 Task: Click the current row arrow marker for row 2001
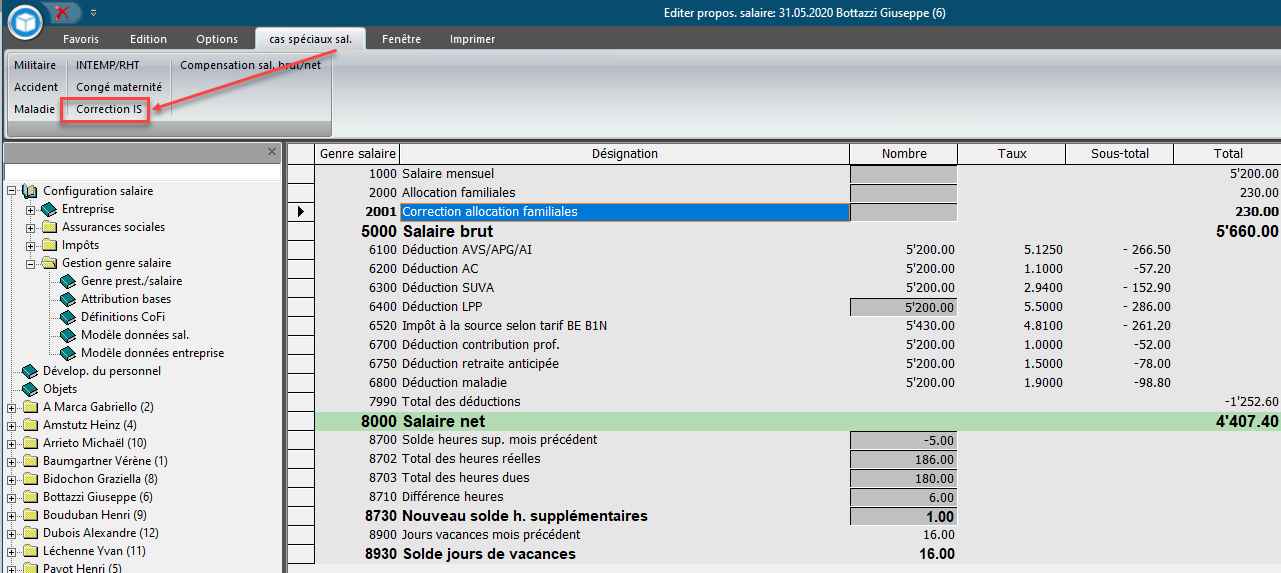tap(301, 212)
